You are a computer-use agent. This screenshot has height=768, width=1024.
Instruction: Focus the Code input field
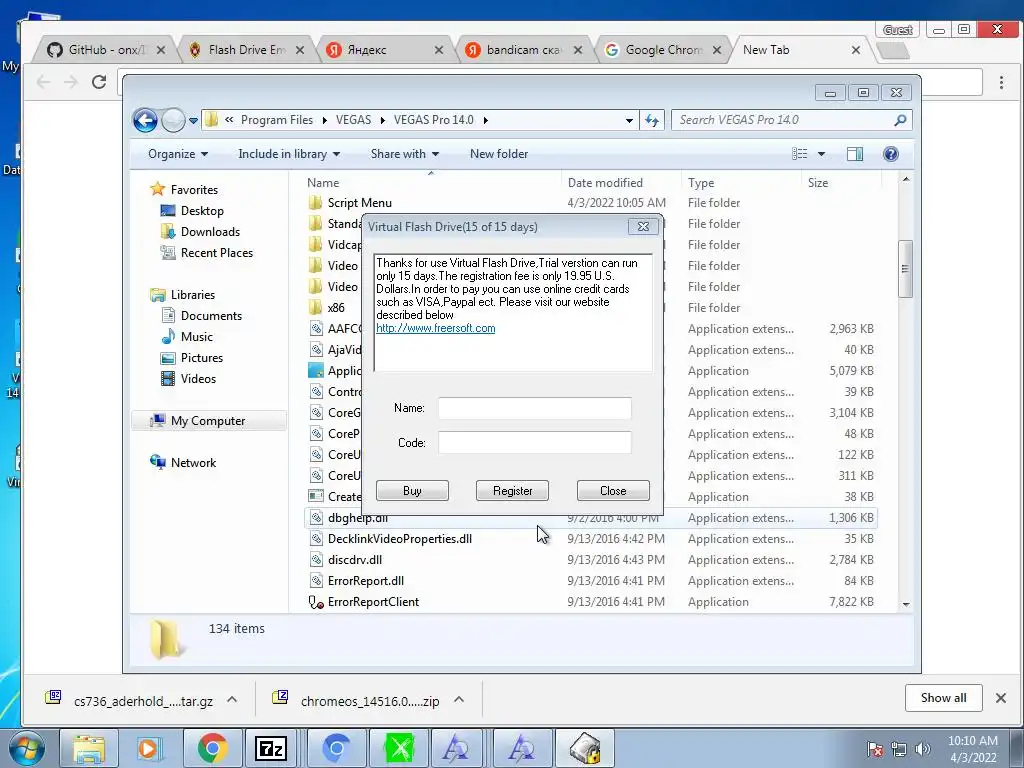pos(534,442)
